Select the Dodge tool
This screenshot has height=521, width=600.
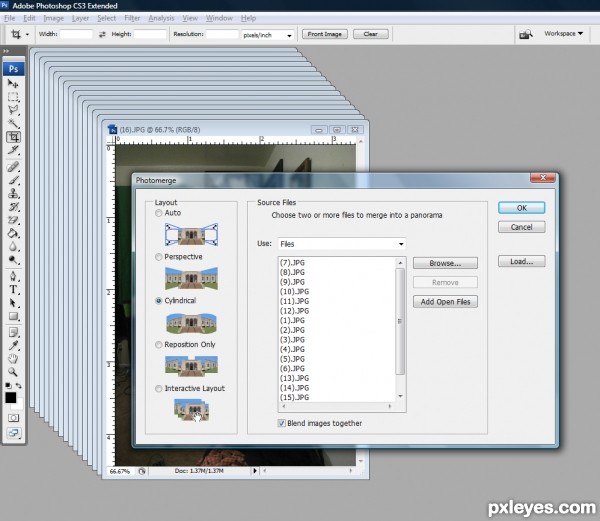(x=13, y=260)
